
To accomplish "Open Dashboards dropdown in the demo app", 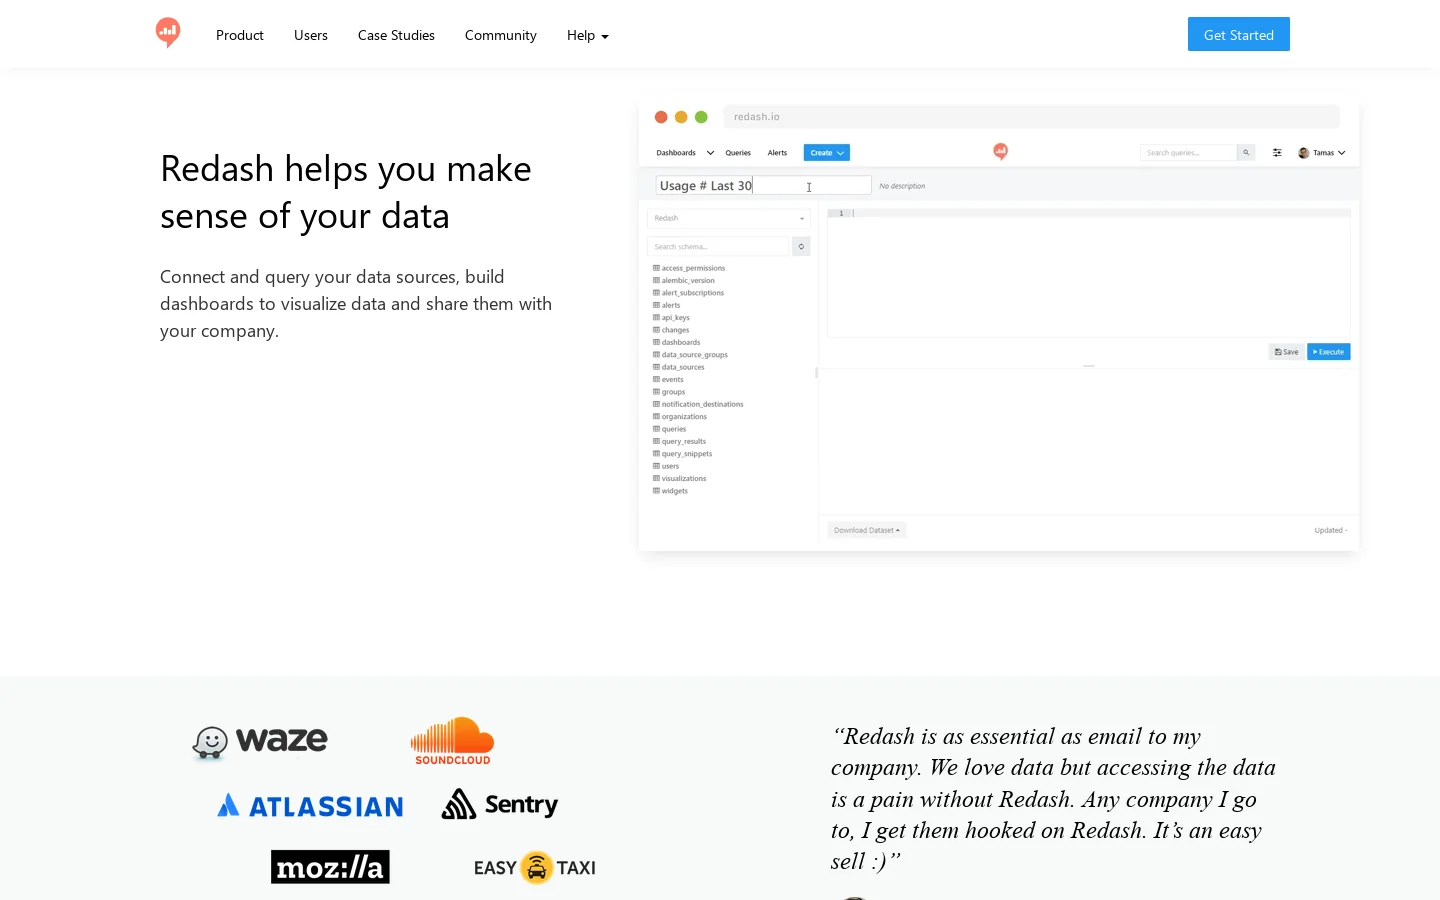I will [685, 153].
